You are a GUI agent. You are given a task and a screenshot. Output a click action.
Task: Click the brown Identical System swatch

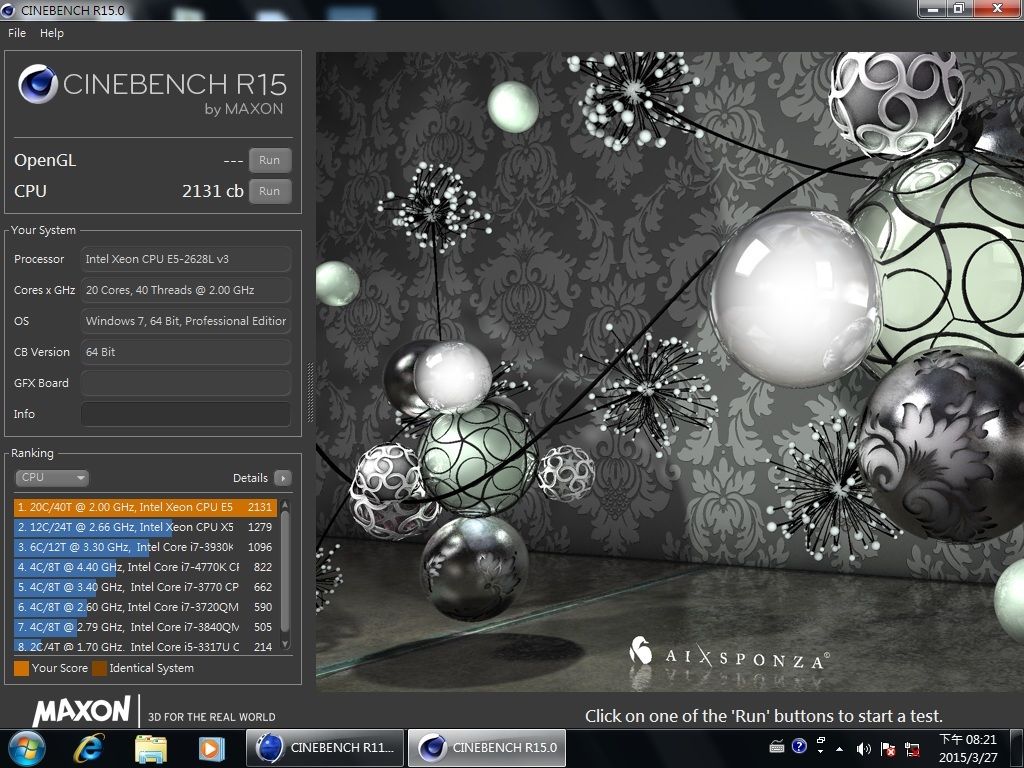point(99,668)
